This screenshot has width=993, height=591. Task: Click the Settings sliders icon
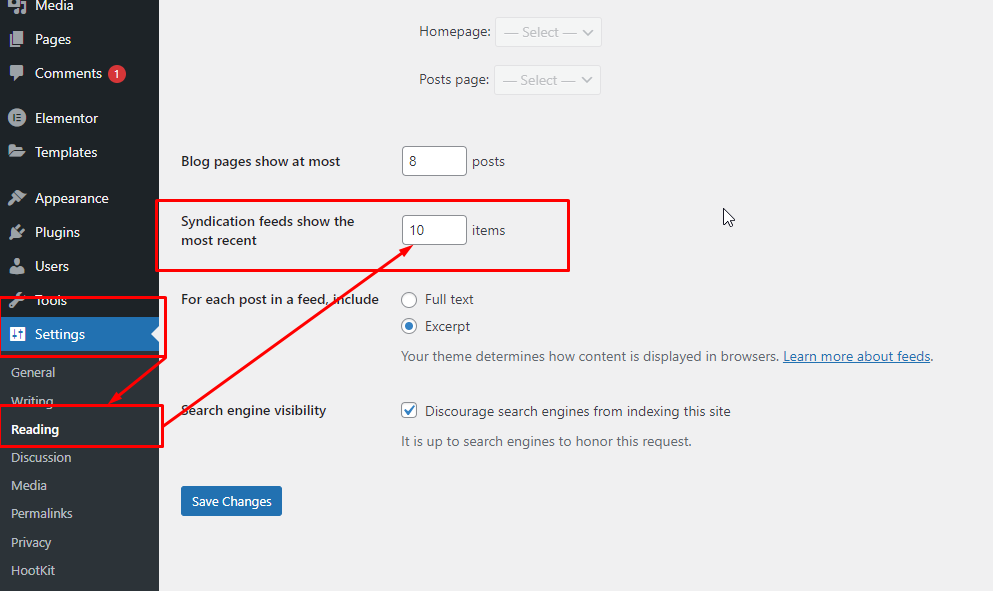[x=18, y=334]
